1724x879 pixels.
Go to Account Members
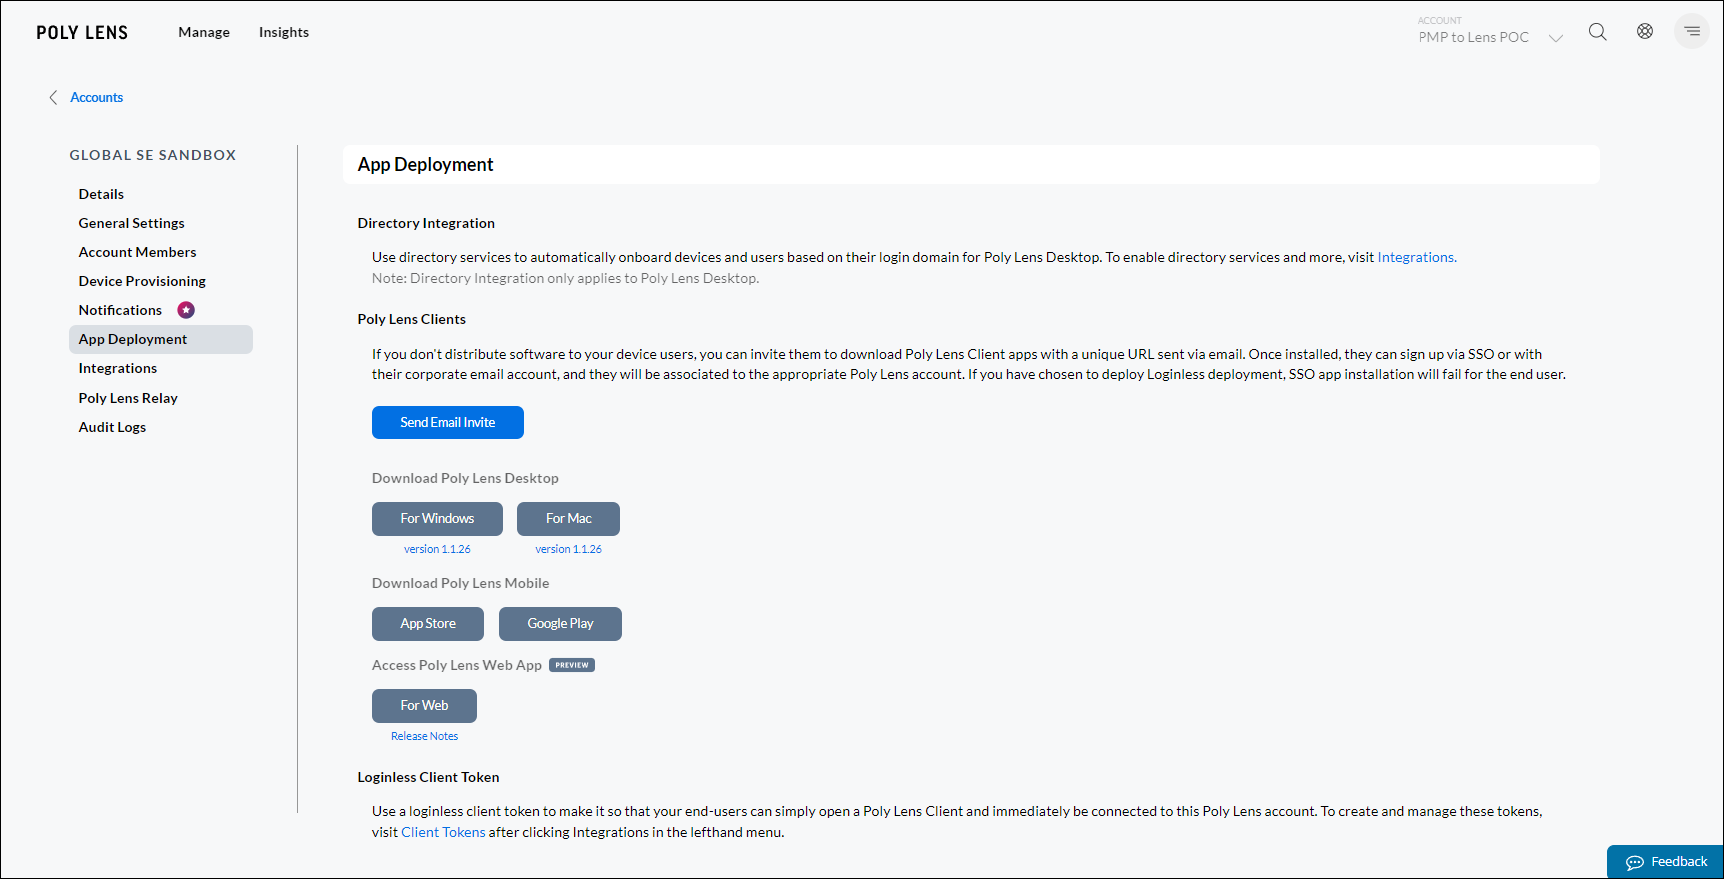click(137, 252)
